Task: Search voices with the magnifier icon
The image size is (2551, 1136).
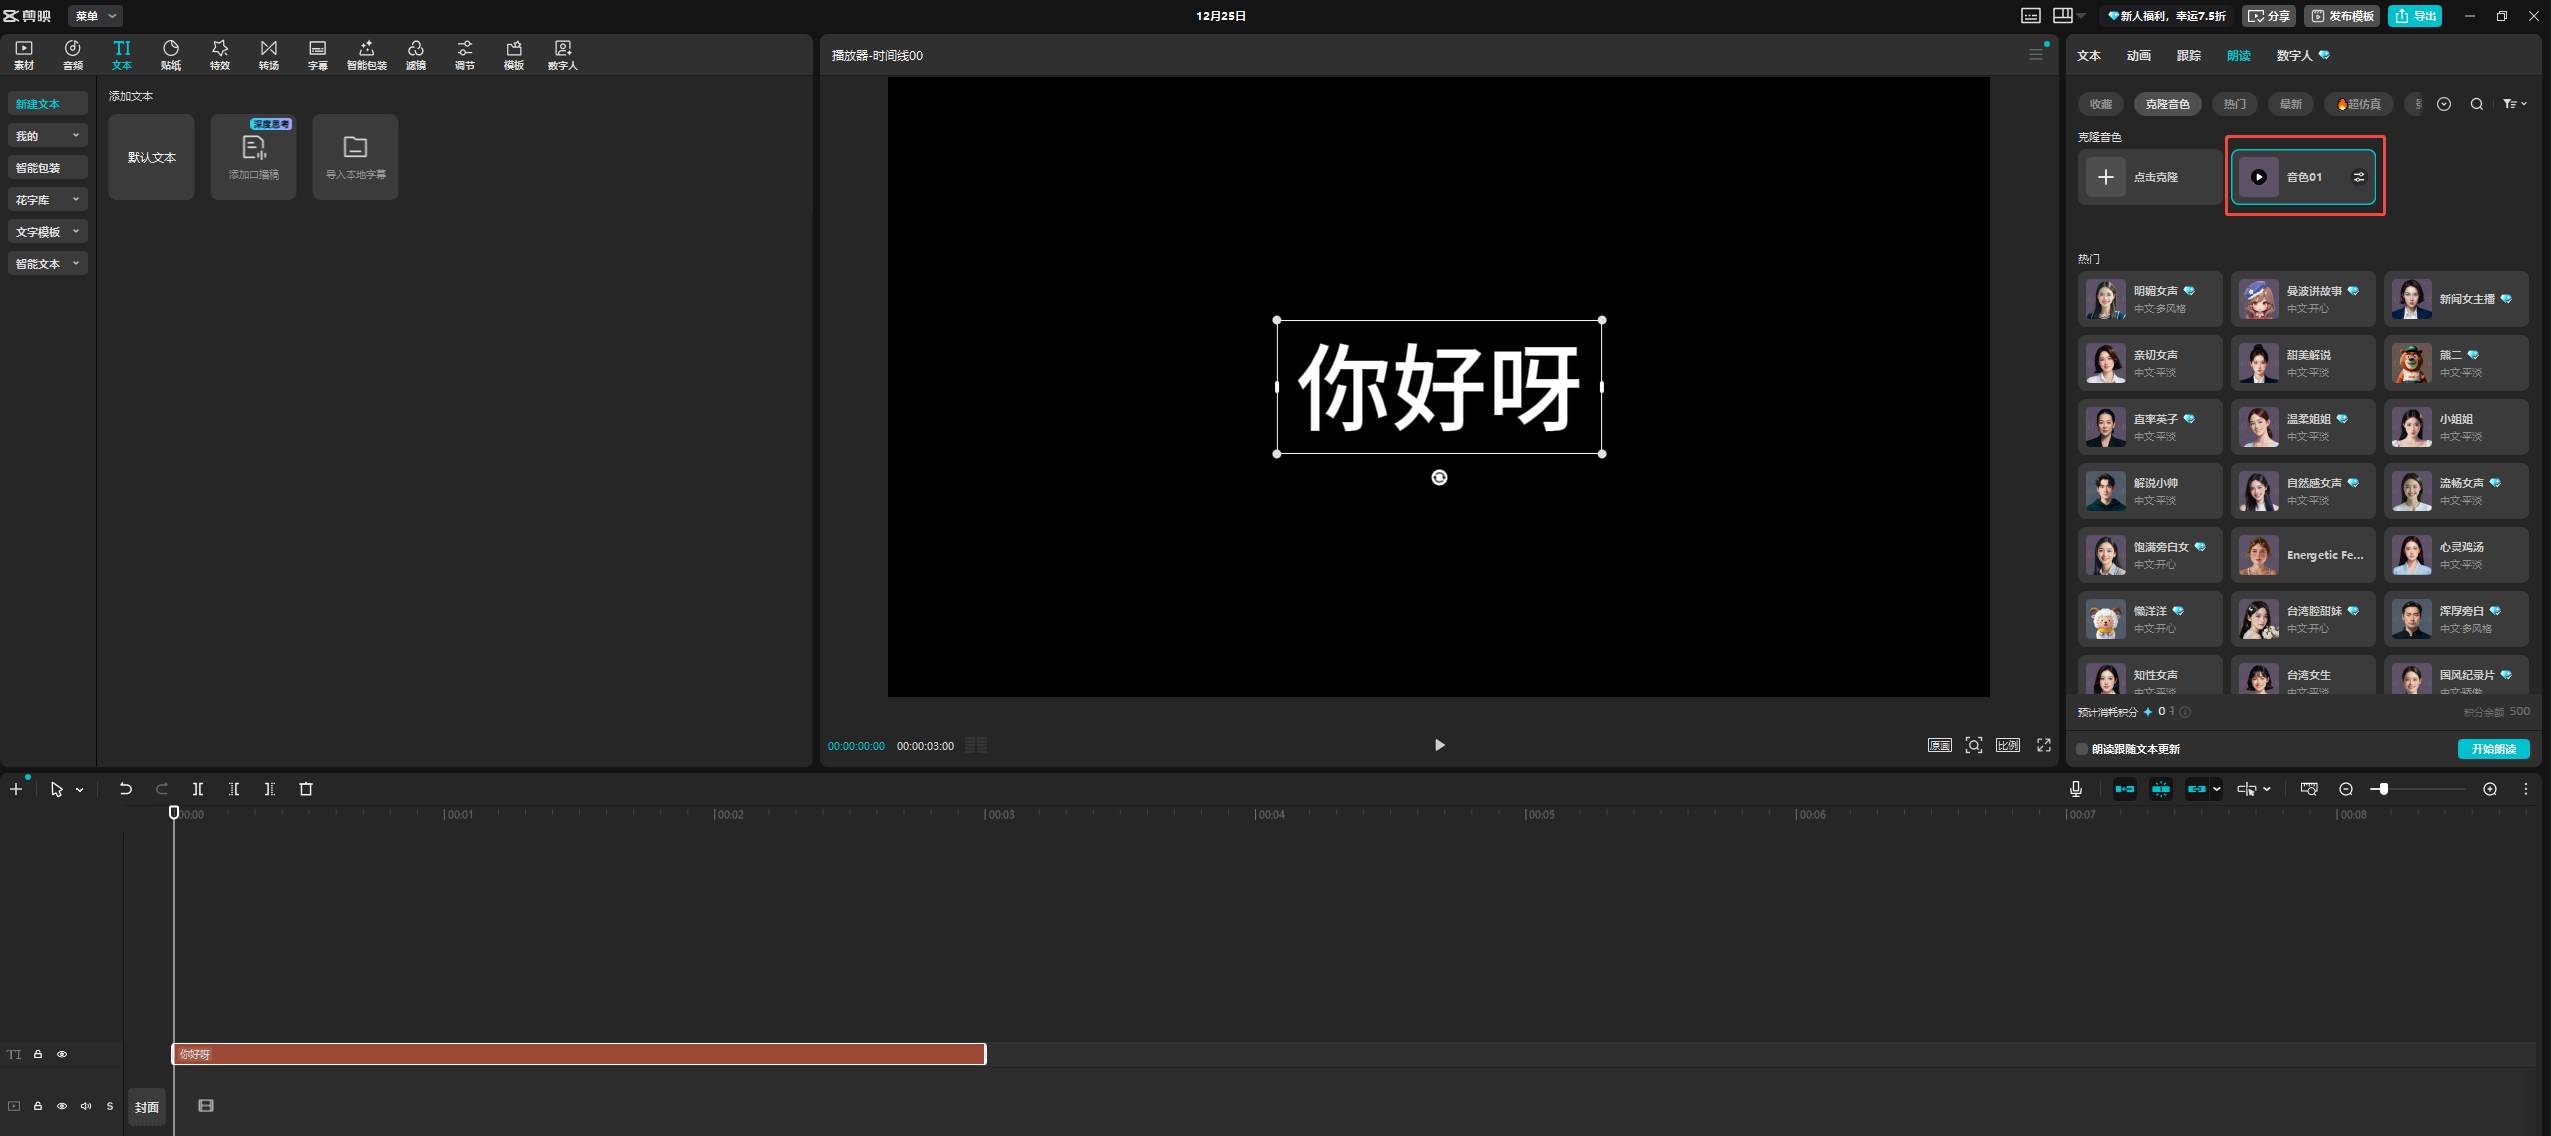Action: [x=2476, y=104]
